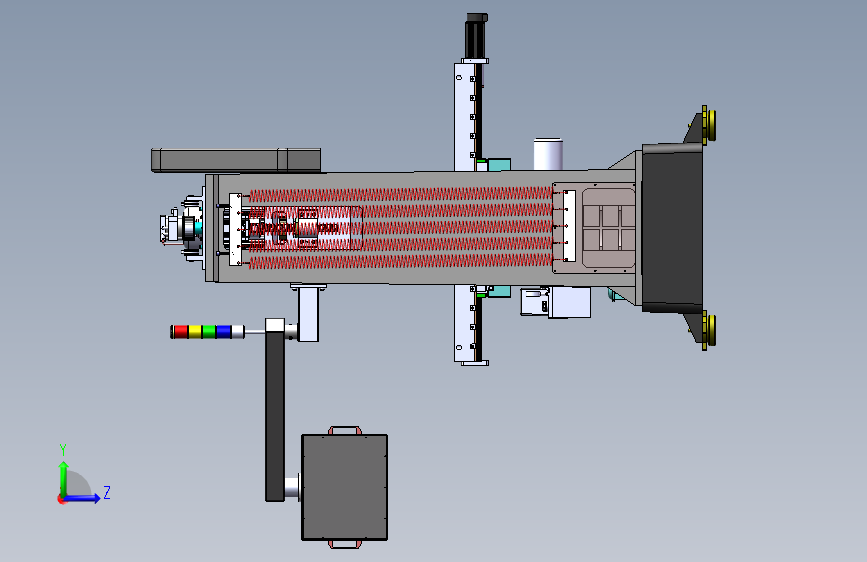Click the red X axis dot of the triad
Image resolution: width=867 pixels, height=562 pixels.
(x=61, y=499)
